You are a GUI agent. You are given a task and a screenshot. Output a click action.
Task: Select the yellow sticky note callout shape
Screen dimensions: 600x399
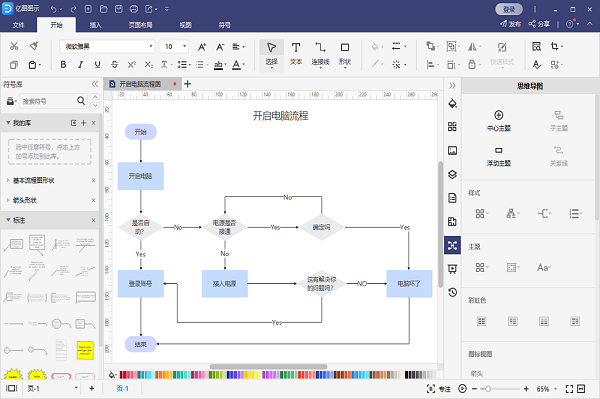(x=85, y=350)
